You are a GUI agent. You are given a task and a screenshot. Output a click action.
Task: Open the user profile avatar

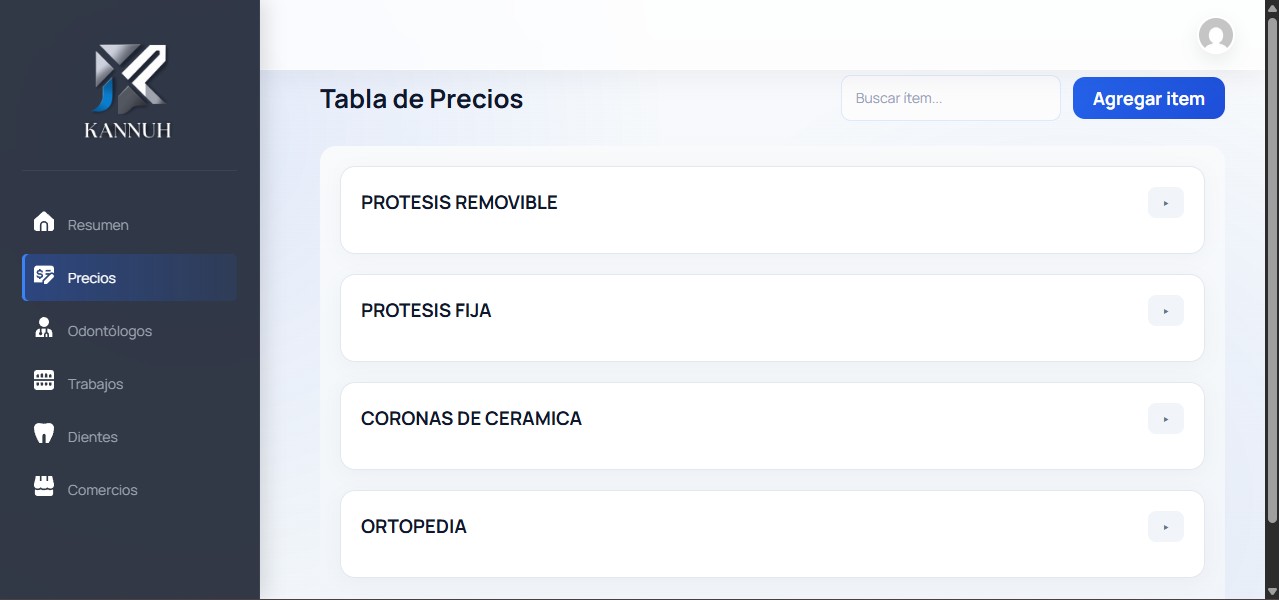click(1216, 36)
